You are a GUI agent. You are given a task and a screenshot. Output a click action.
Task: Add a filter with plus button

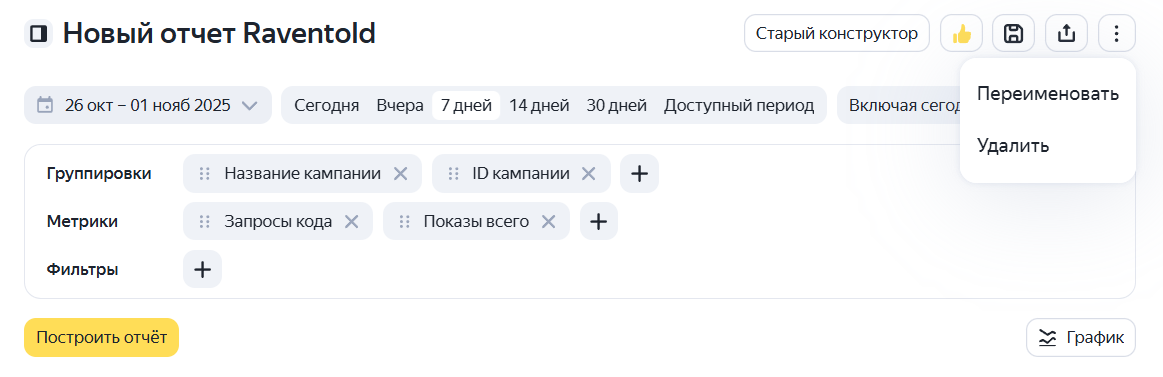pos(202,269)
